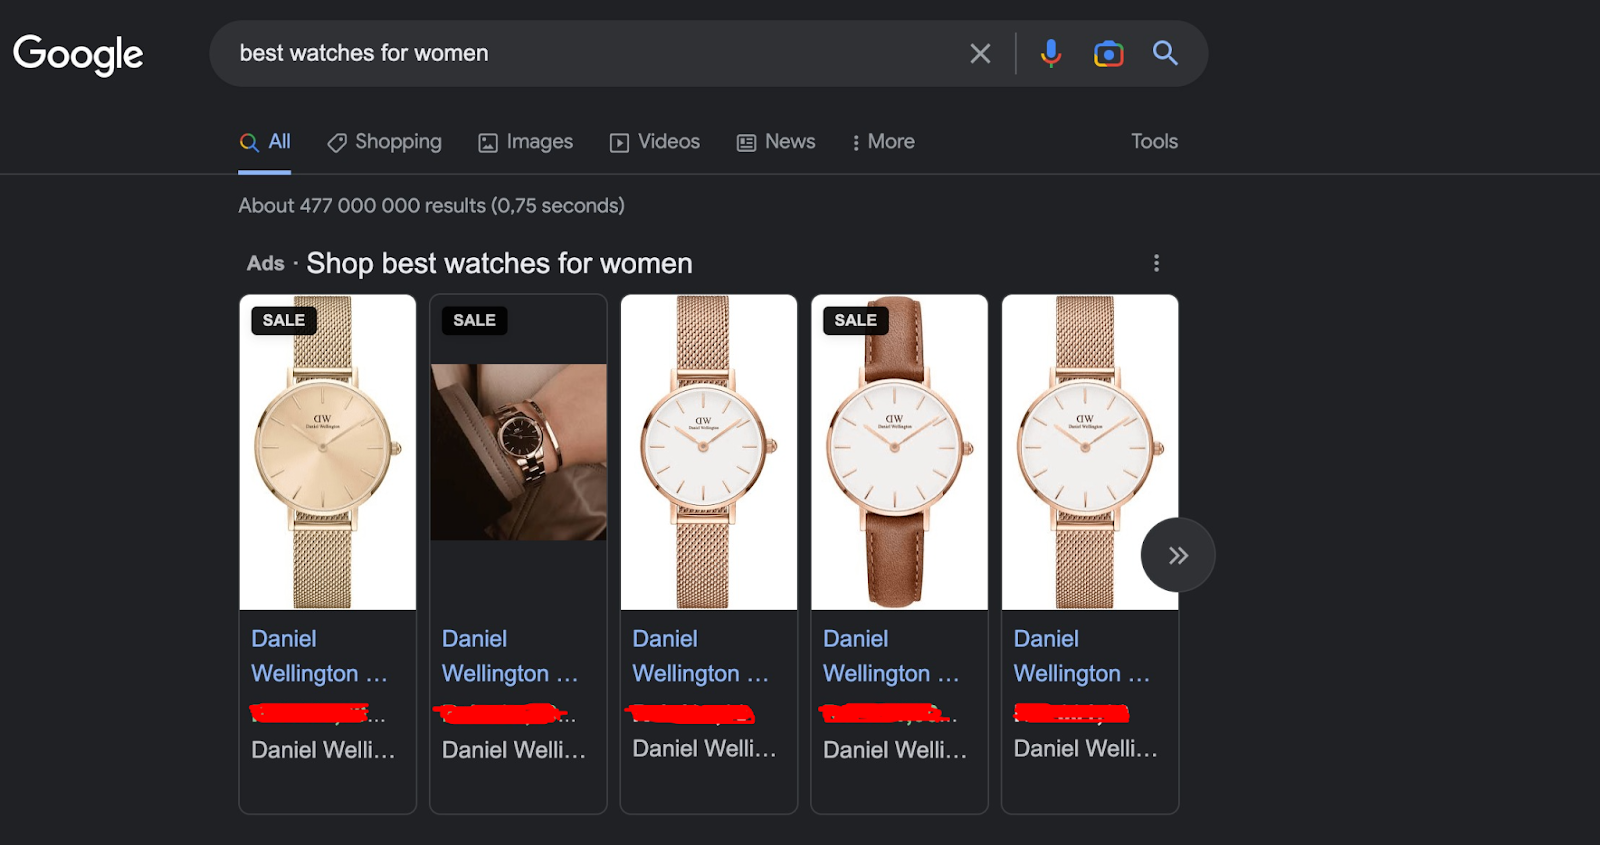The image size is (1600, 845).
Task: Open the three-dot menu for the Ads section
Action: 1157,263
